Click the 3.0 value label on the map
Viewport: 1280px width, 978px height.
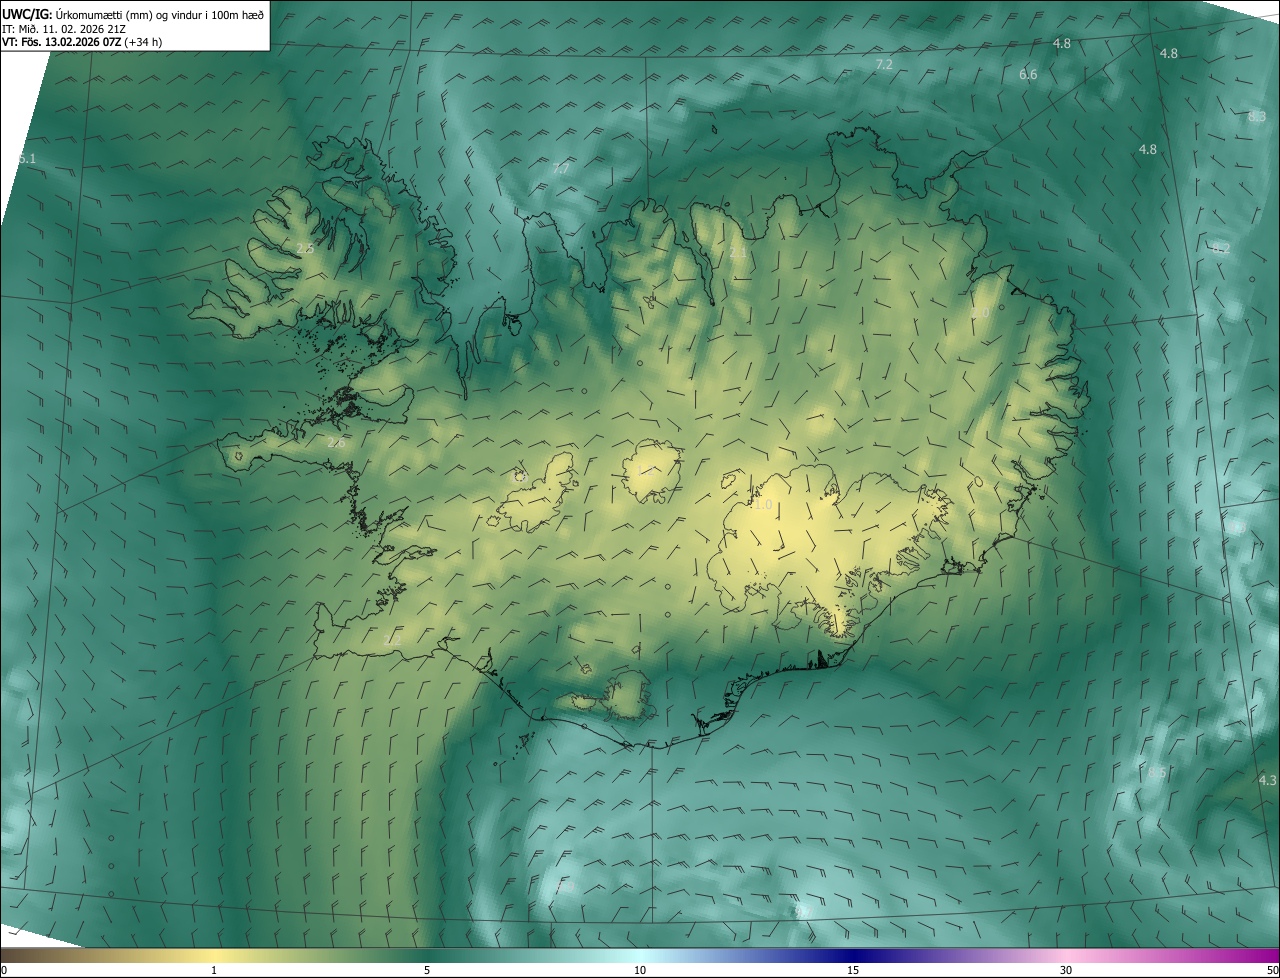coord(980,313)
